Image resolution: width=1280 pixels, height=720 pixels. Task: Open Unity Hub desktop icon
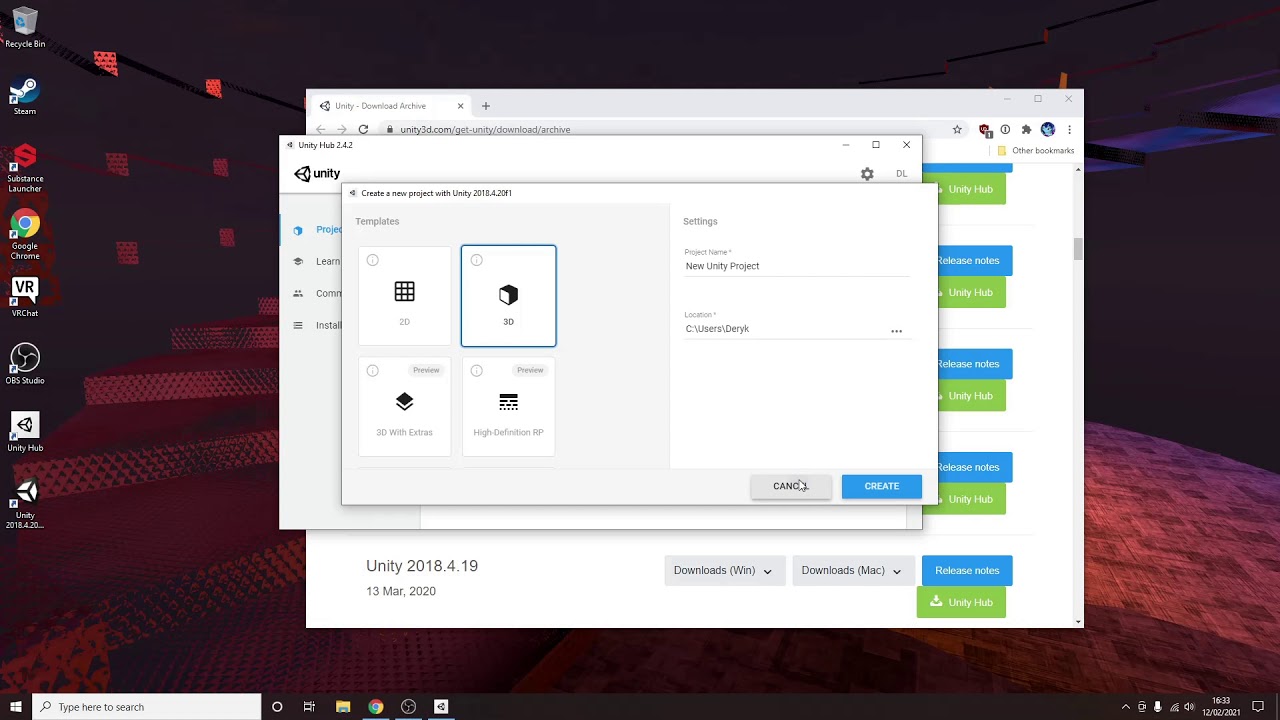click(25, 433)
